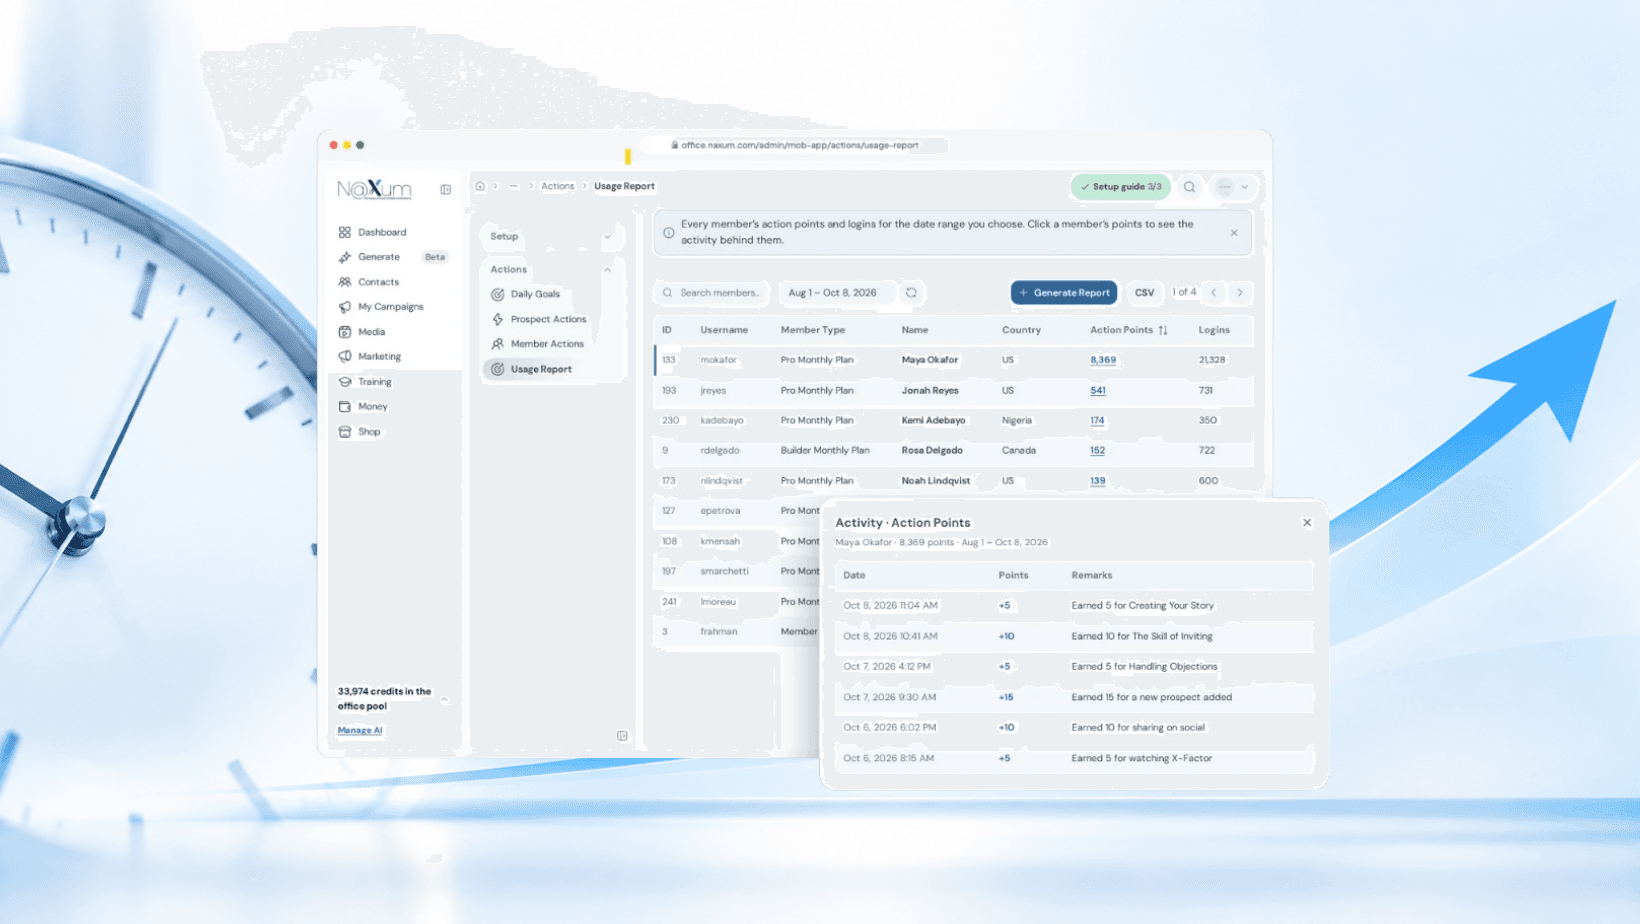Click the My Campaigns megaphone icon

click(345, 307)
